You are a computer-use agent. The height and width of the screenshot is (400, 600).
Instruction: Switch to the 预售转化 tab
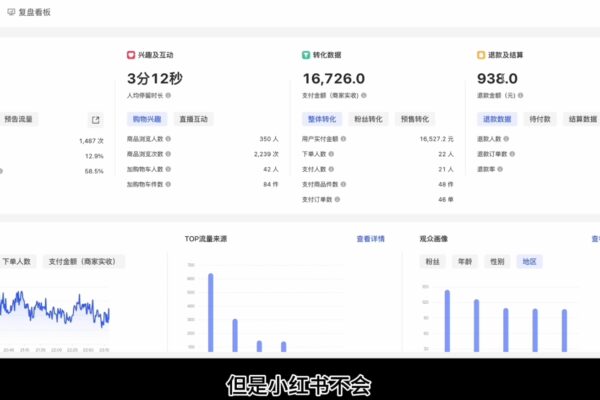point(415,119)
